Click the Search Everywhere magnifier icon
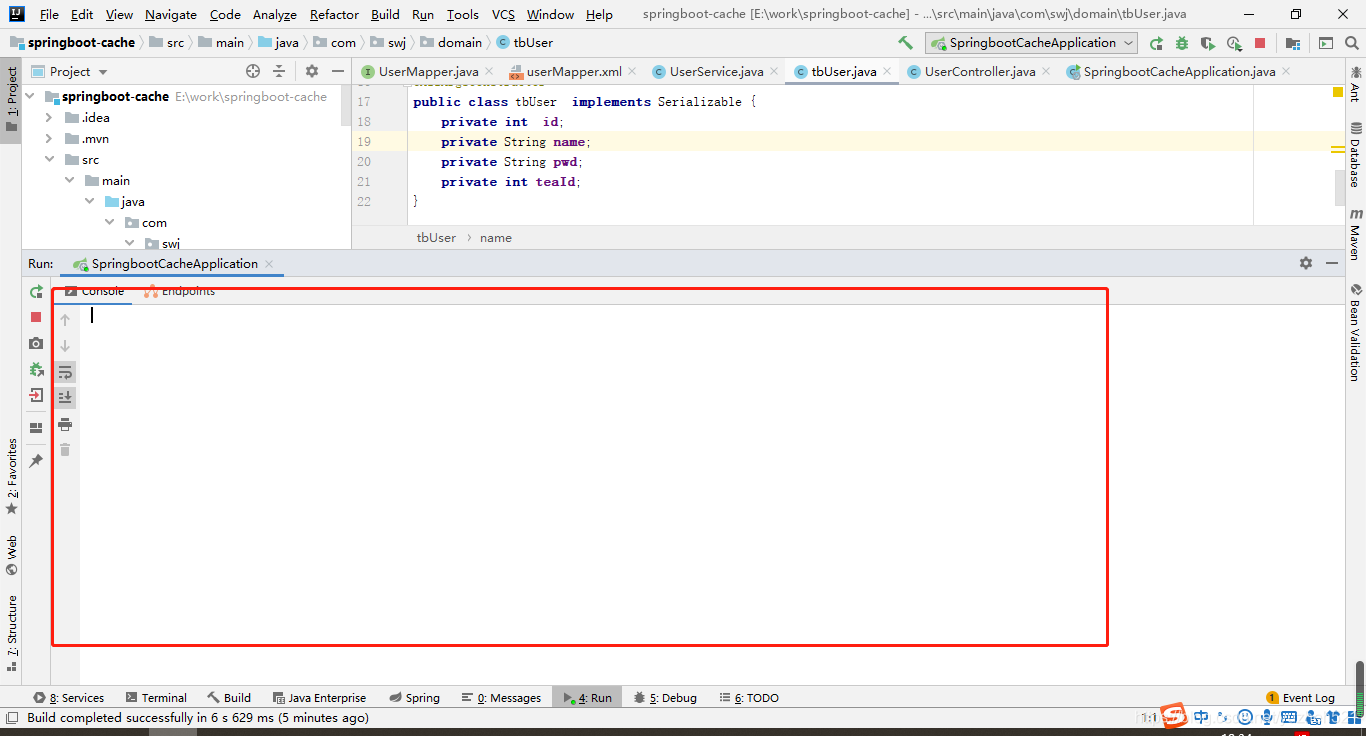The height and width of the screenshot is (736, 1366). [1352, 43]
